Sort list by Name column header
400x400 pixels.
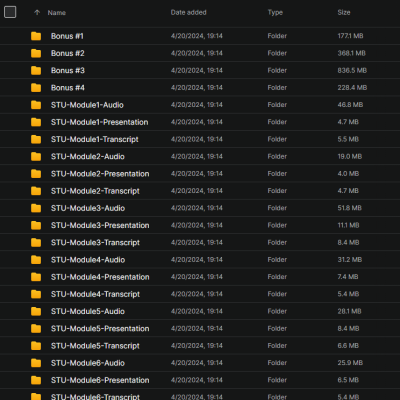[x=57, y=13]
